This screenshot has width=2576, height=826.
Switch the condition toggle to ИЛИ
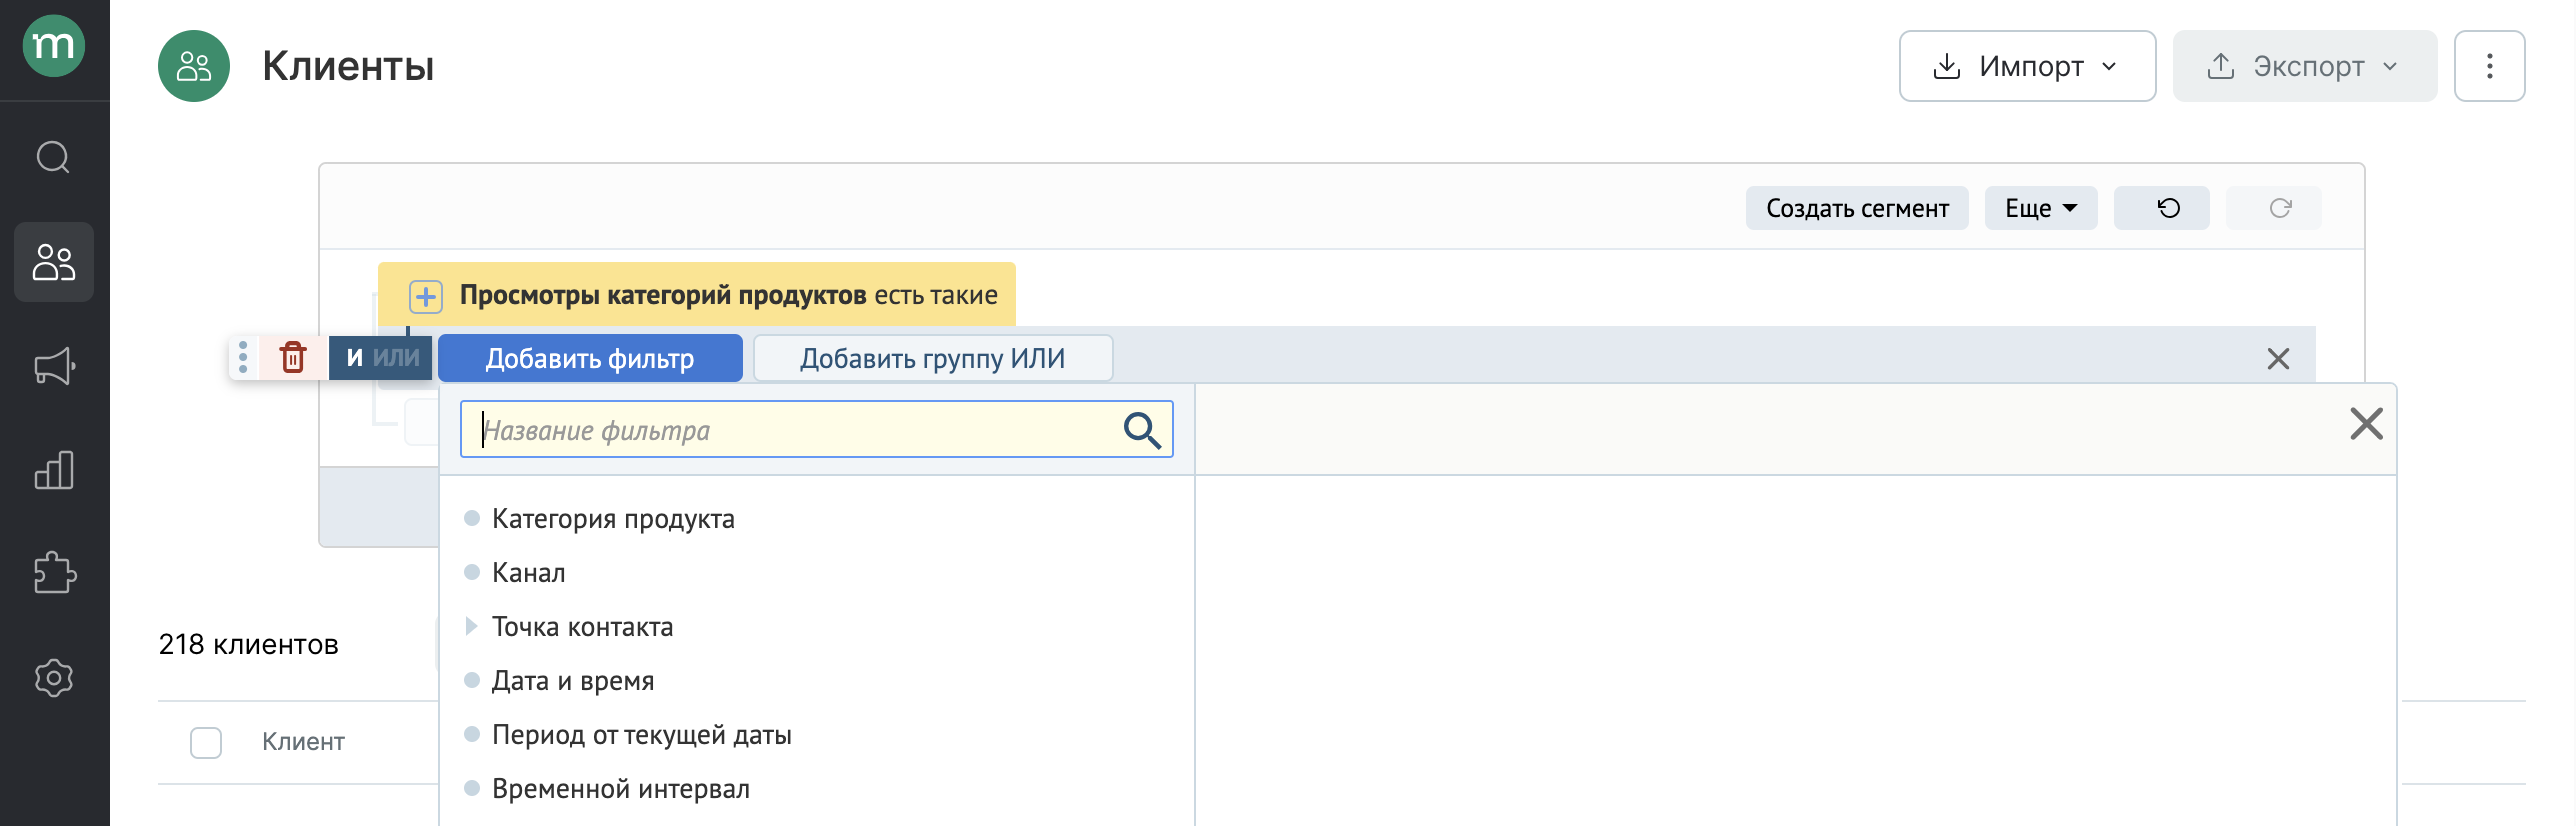pyautogui.click(x=396, y=357)
